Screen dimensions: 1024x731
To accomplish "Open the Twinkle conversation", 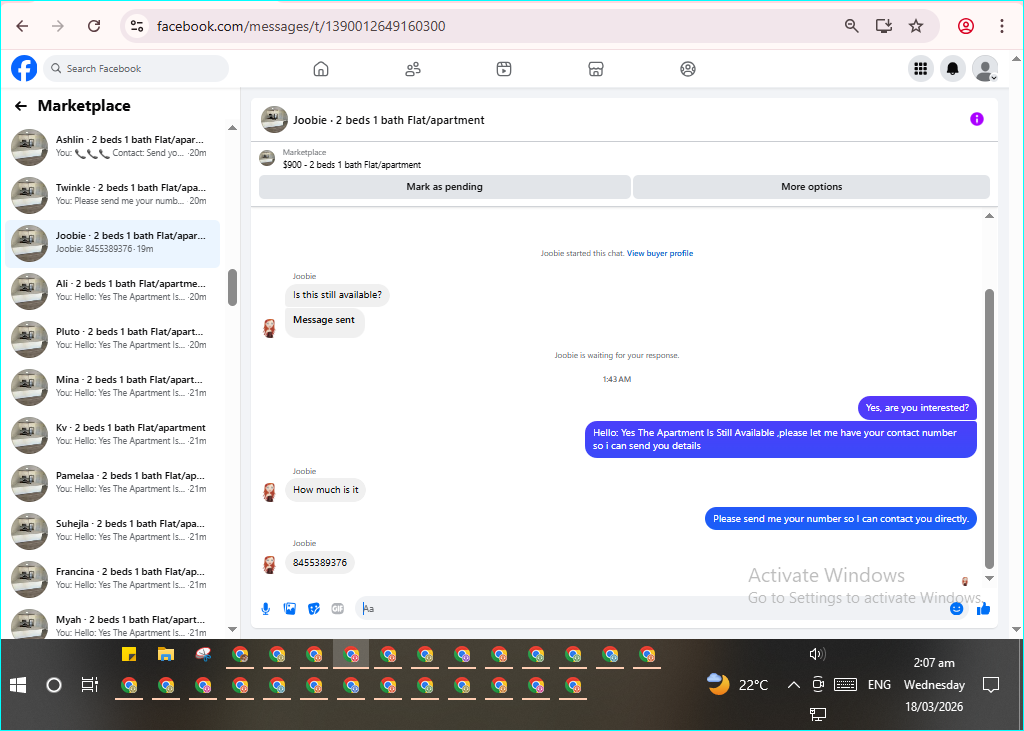I will click(x=112, y=194).
